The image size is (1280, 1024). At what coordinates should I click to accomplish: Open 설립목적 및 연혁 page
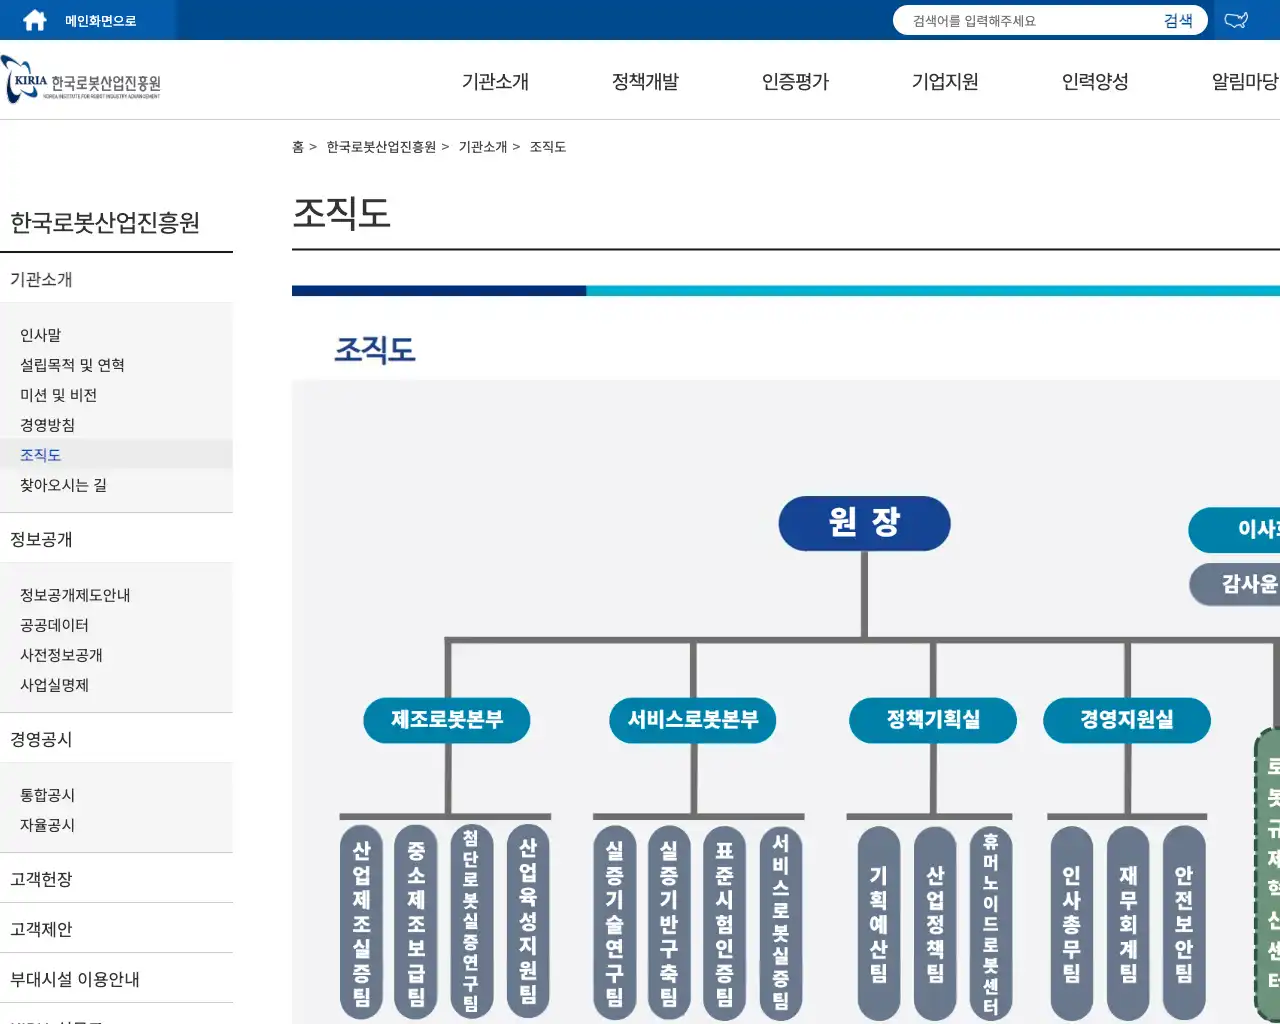69,365
